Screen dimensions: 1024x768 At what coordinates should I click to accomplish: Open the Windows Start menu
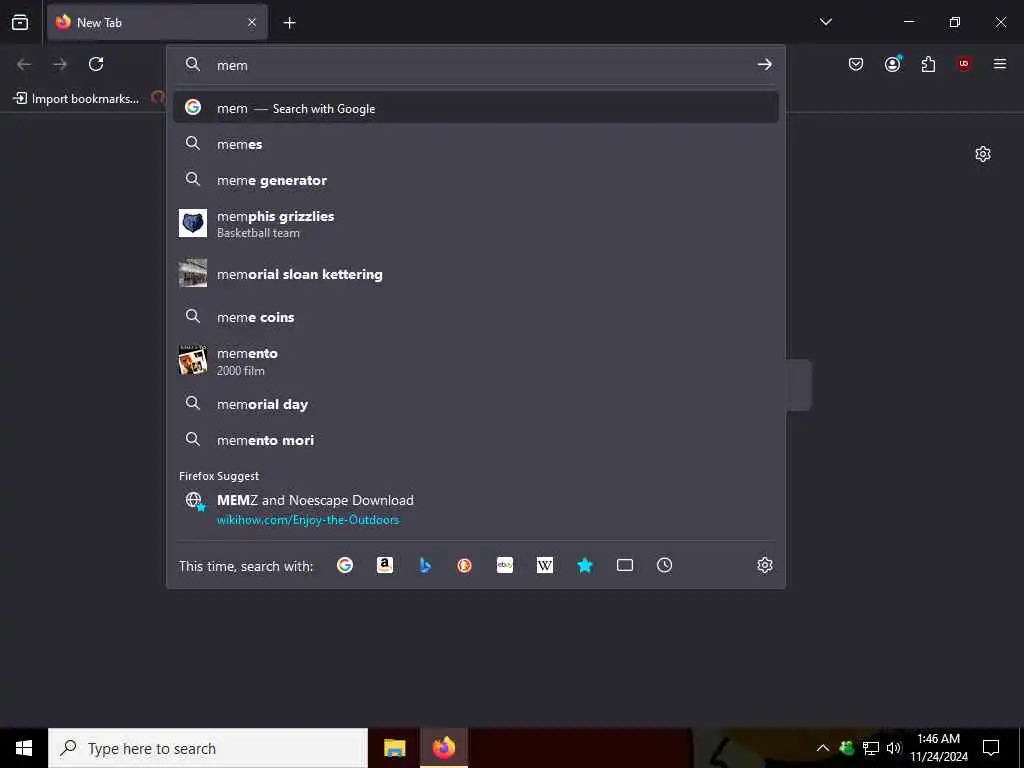[24, 748]
